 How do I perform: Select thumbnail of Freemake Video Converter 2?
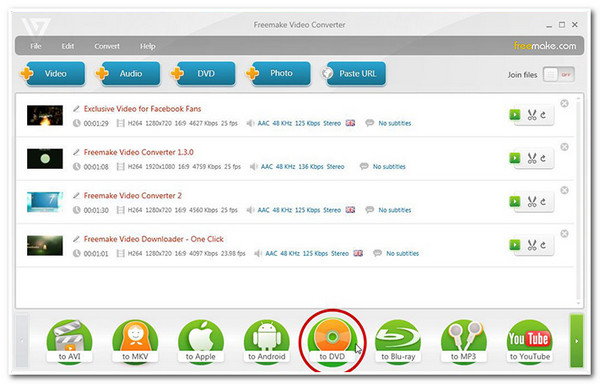point(45,202)
